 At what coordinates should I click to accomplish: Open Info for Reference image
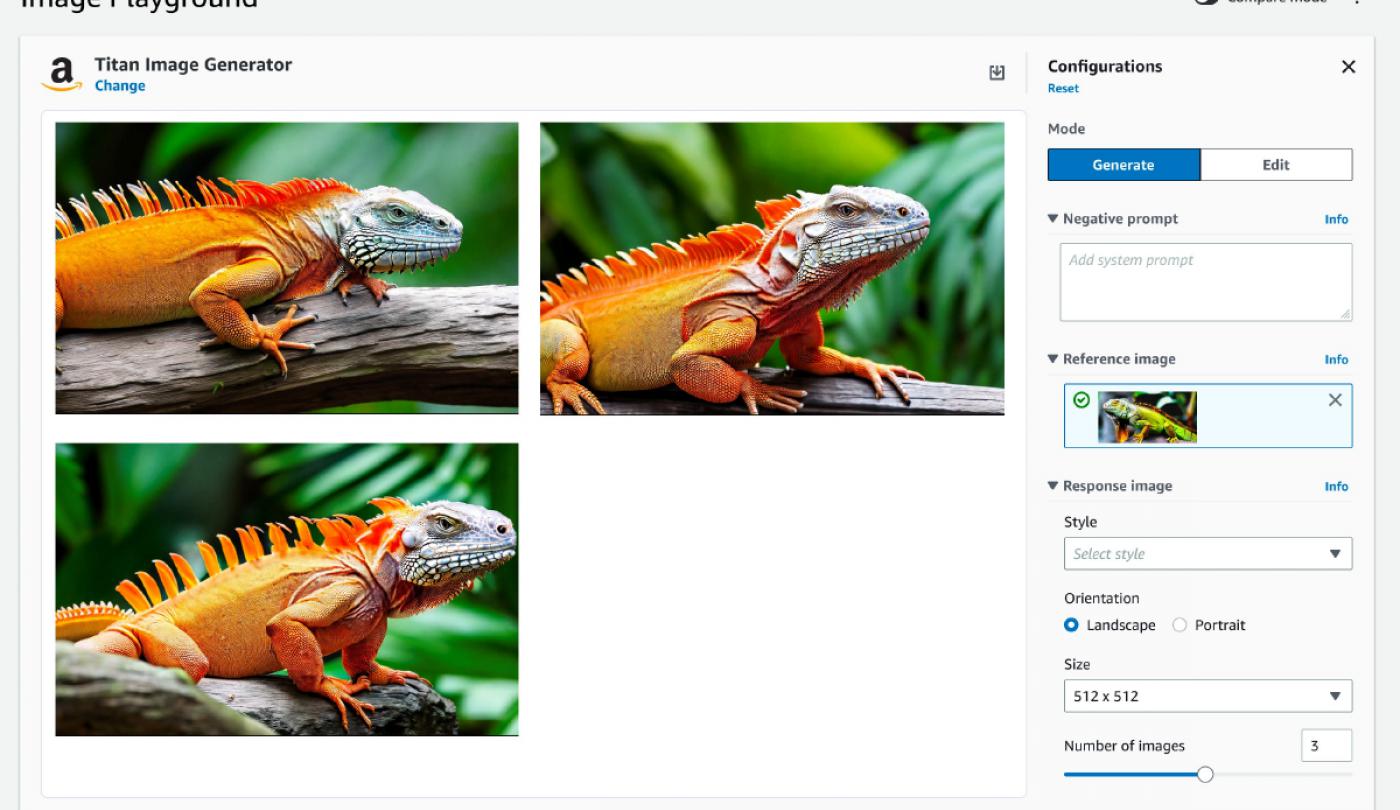tap(1336, 359)
